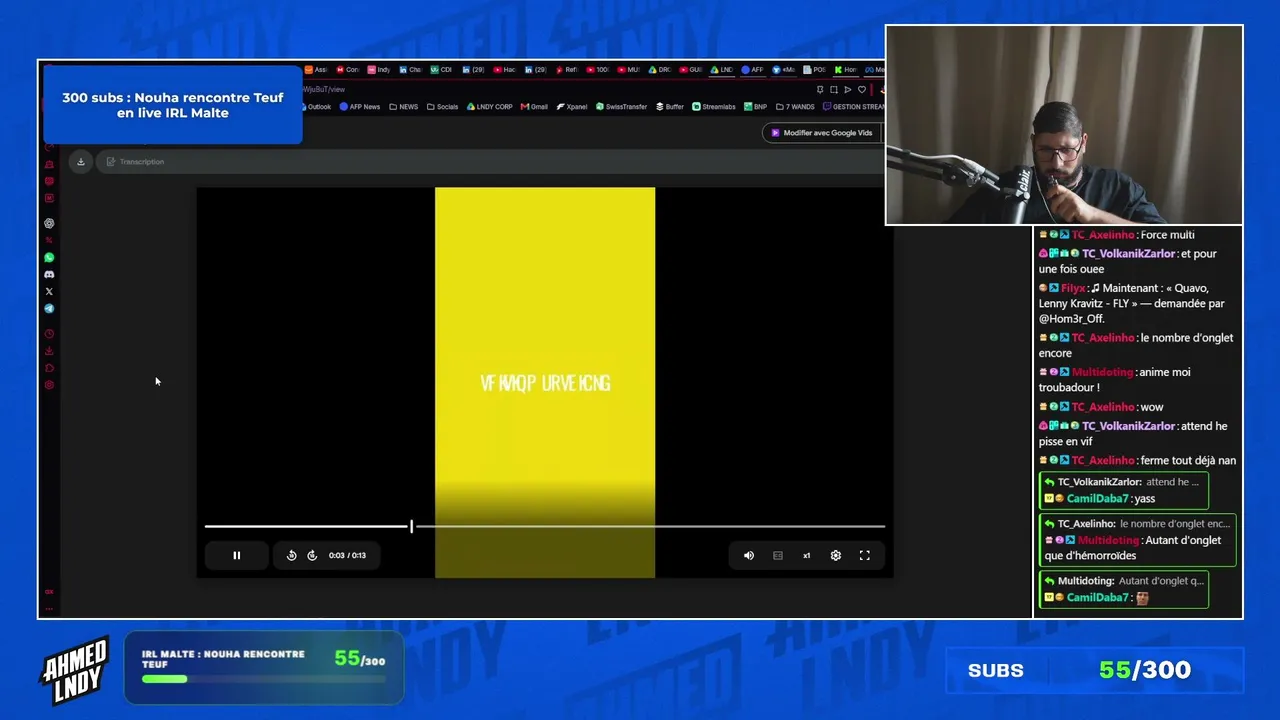Click the snapshot icon in address bar

(834, 89)
